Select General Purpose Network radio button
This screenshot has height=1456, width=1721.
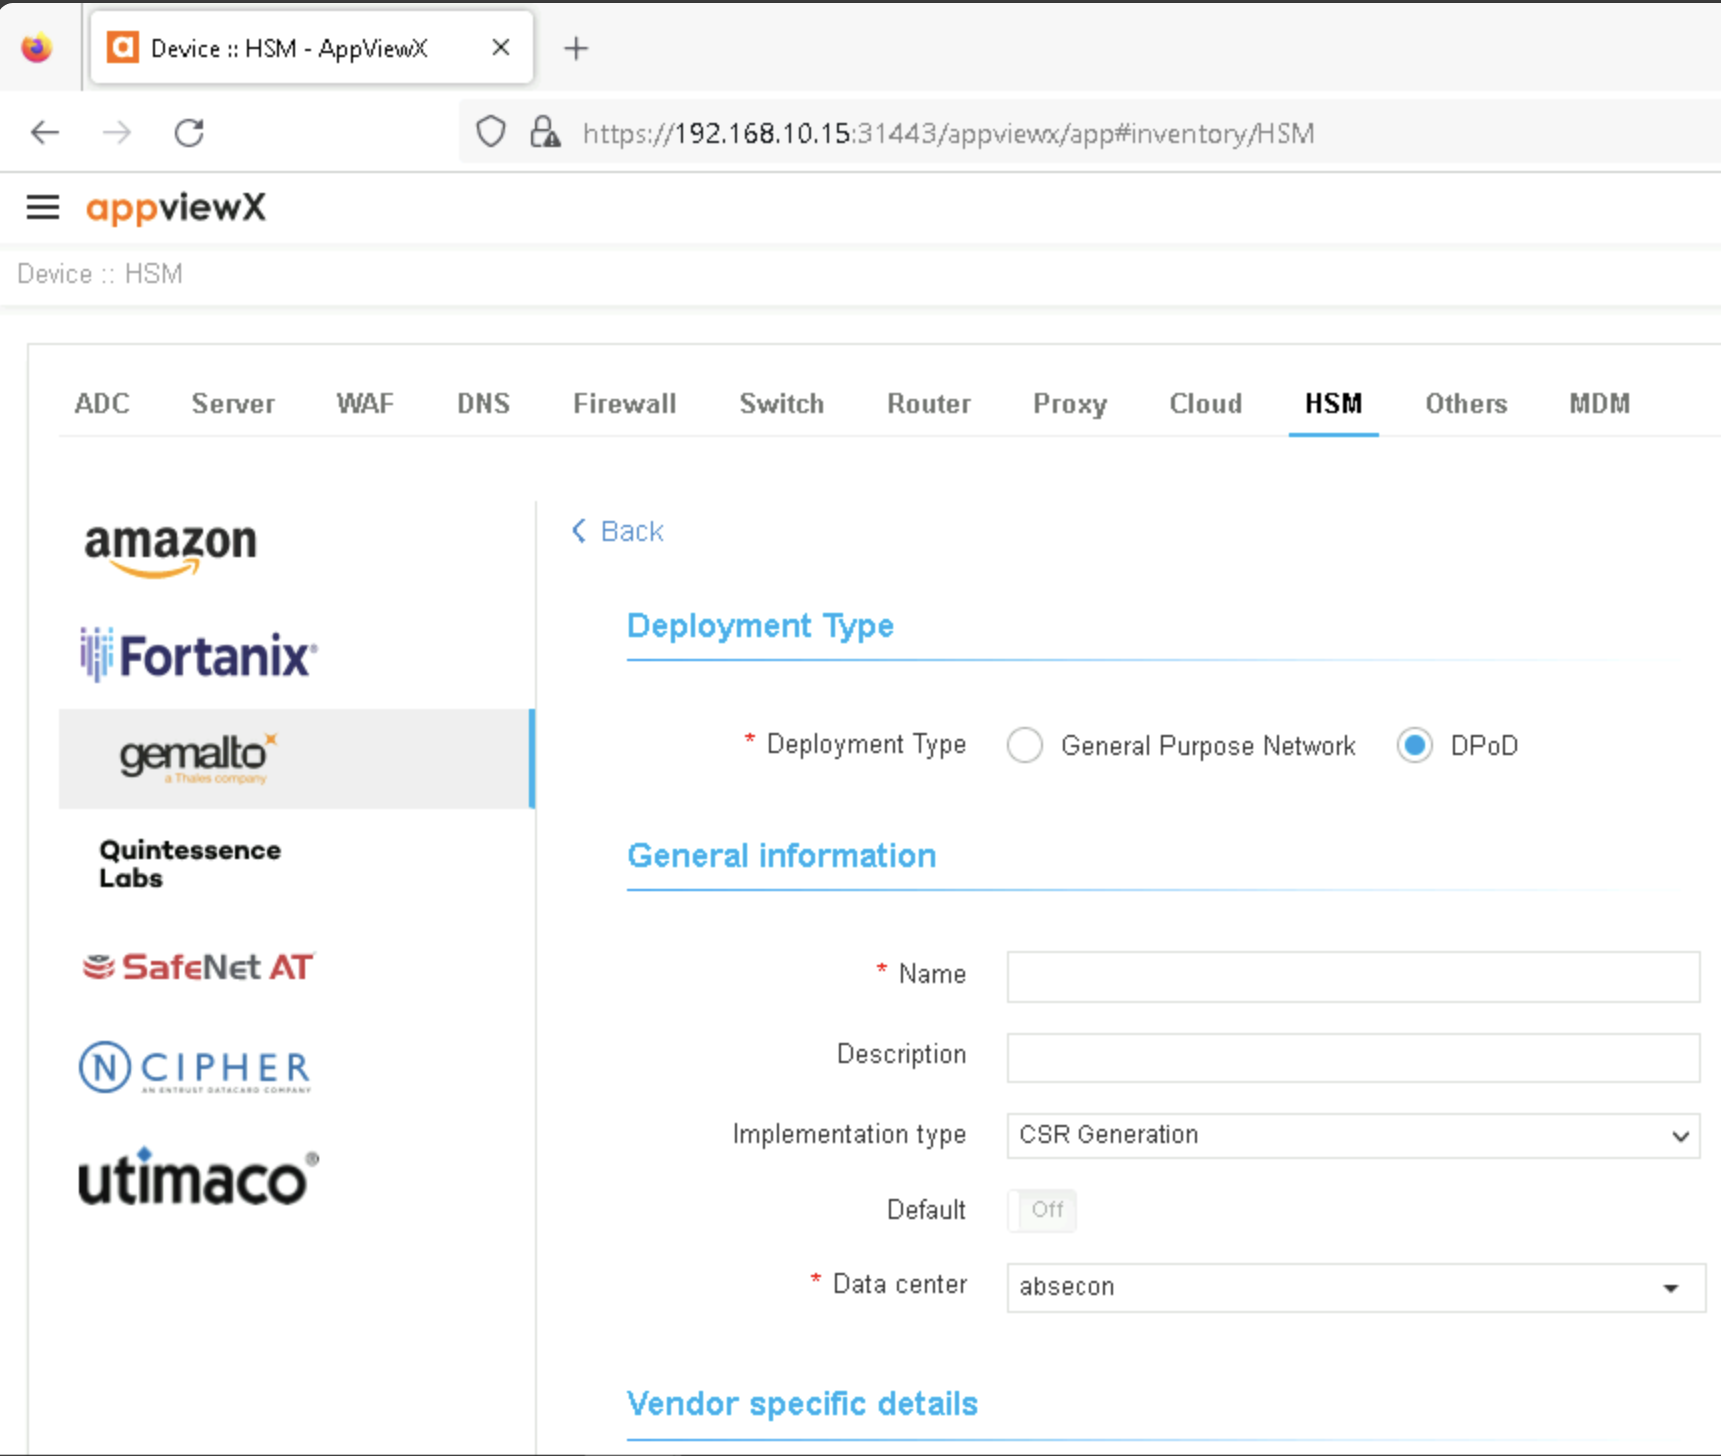[1025, 746]
